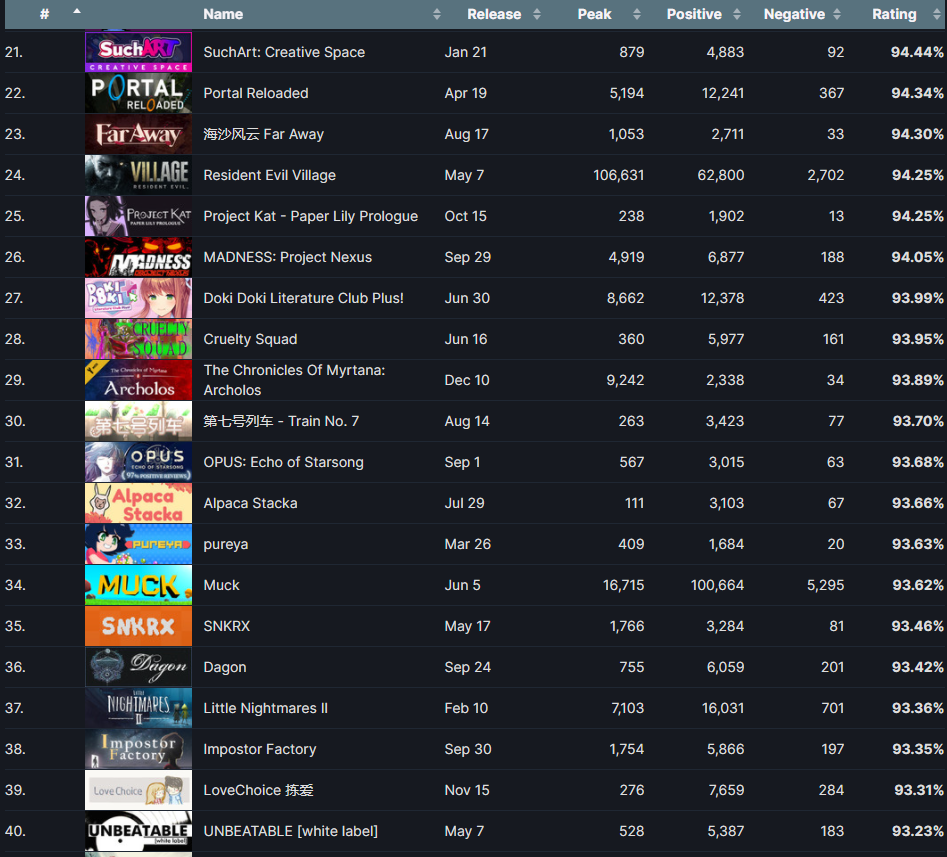Viewport: 947px width, 857px height.
Task: Select Doki Doki negative count 423
Action: pyautogui.click(x=831, y=298)
